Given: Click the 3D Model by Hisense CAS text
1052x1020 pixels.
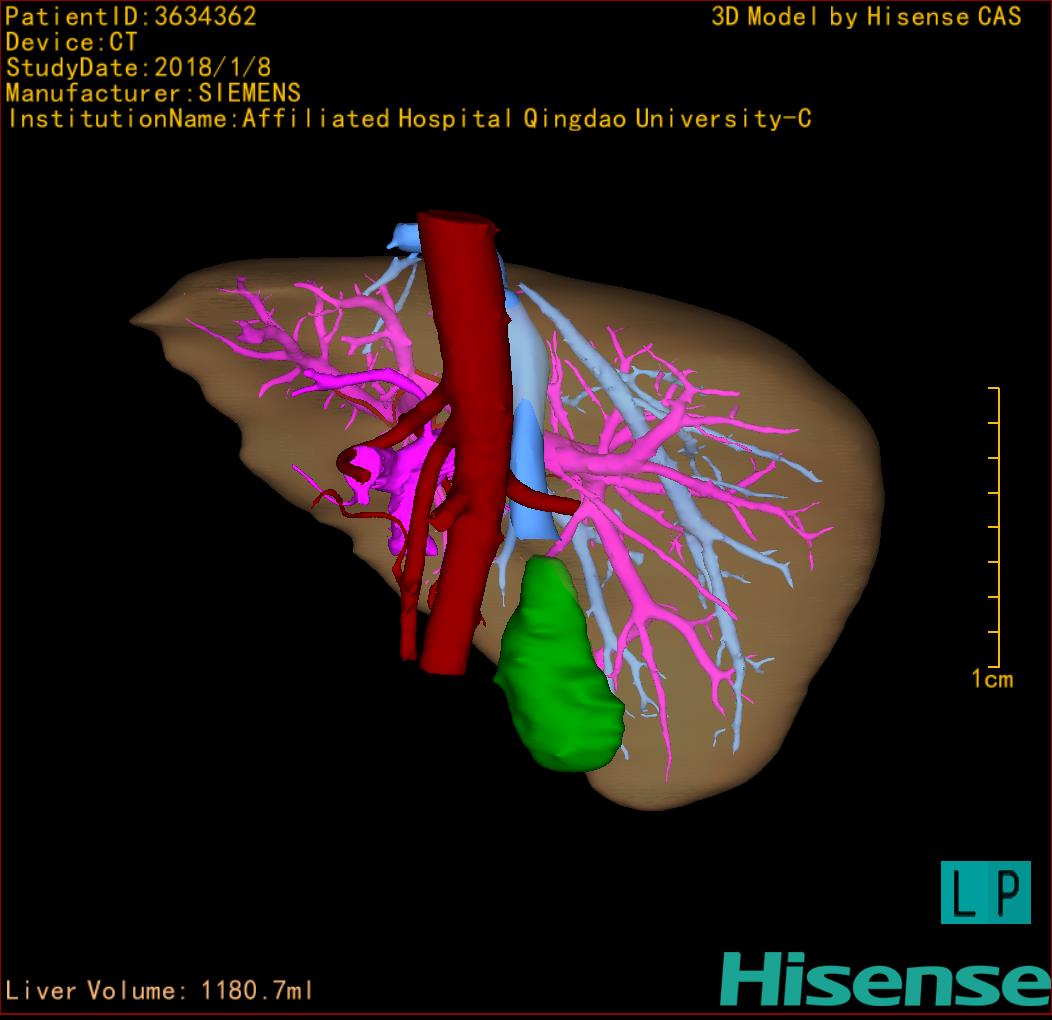Looking at the screenshot, I should (x=866, y=17).
